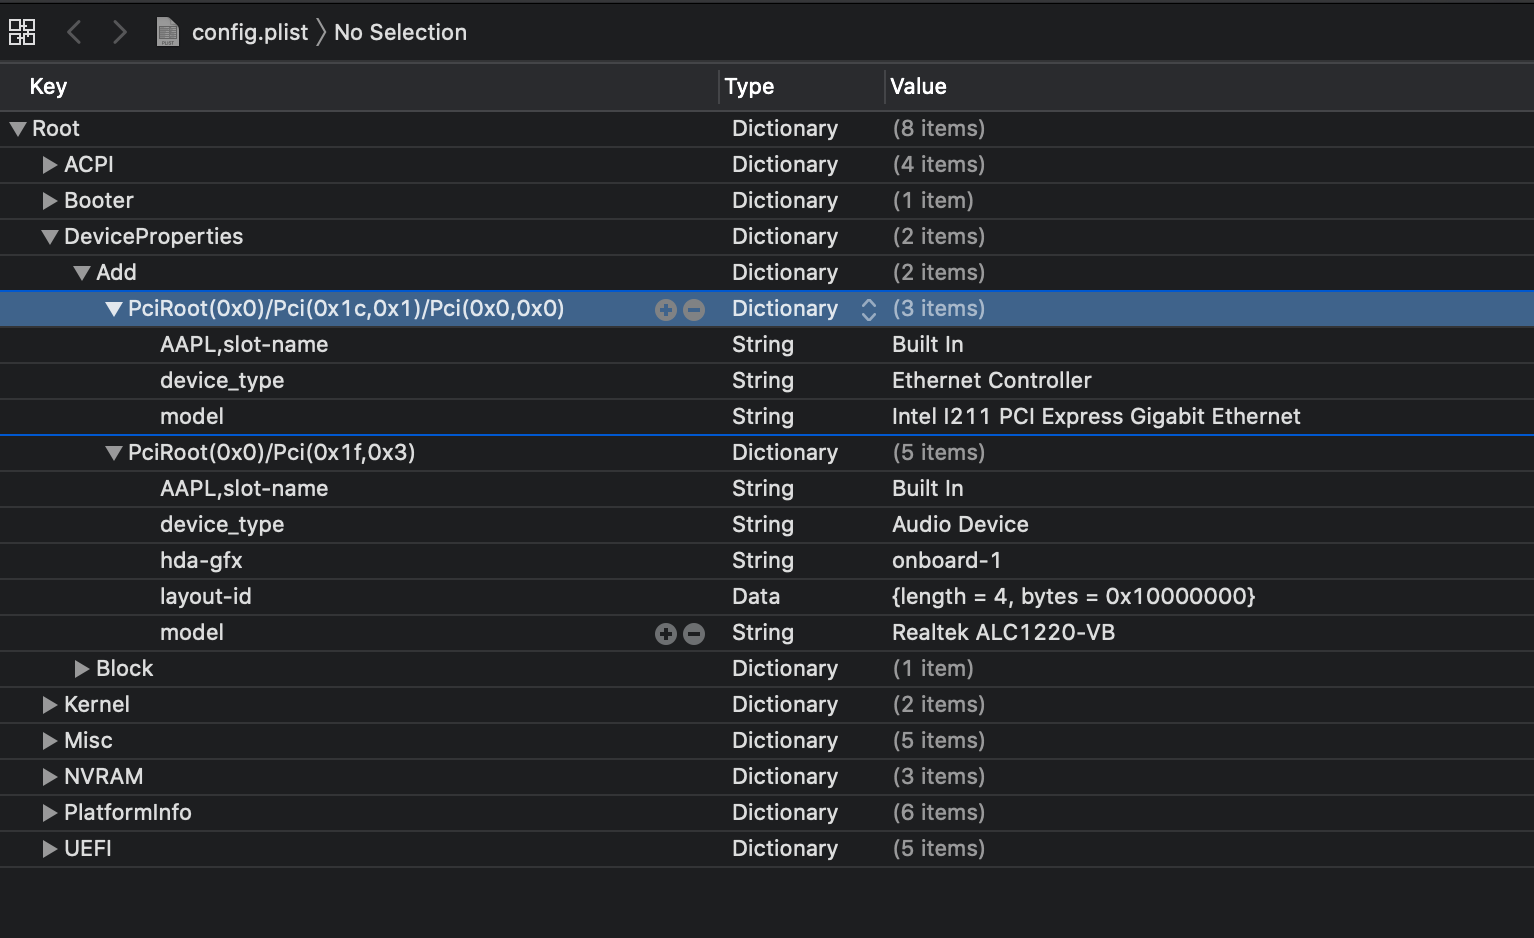The height and width of the screenshot is (938, 1534).
Task: Add a row with plus on the selected PciRoot row
Action: 665,310
